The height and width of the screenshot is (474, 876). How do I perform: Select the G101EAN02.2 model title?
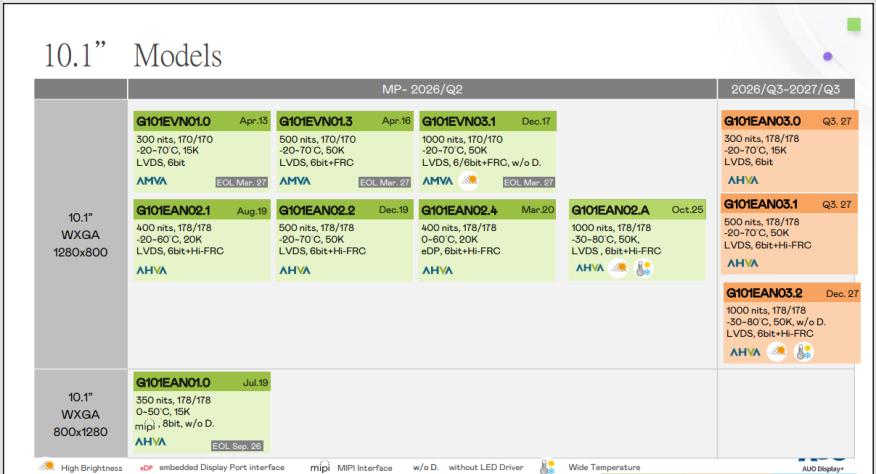pyautogui.click(x=317, y=210)
